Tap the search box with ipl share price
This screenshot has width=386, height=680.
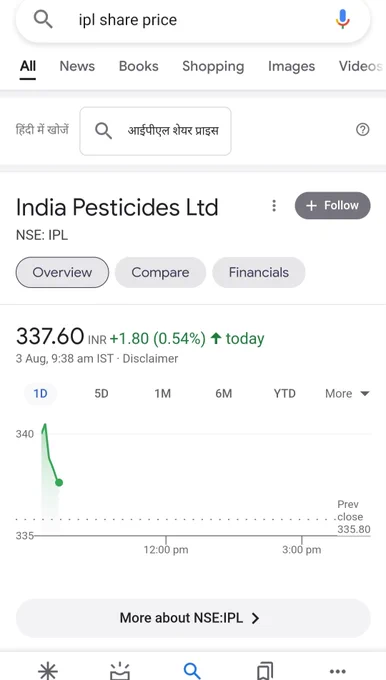click(x=193, y=20)
